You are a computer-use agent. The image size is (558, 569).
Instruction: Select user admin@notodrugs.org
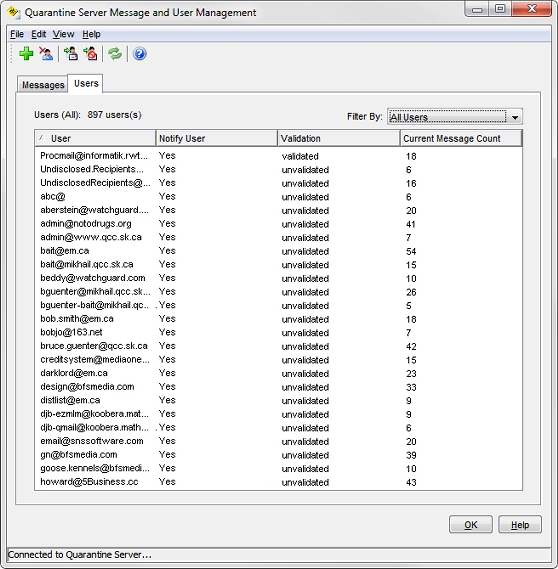(279, 224)
